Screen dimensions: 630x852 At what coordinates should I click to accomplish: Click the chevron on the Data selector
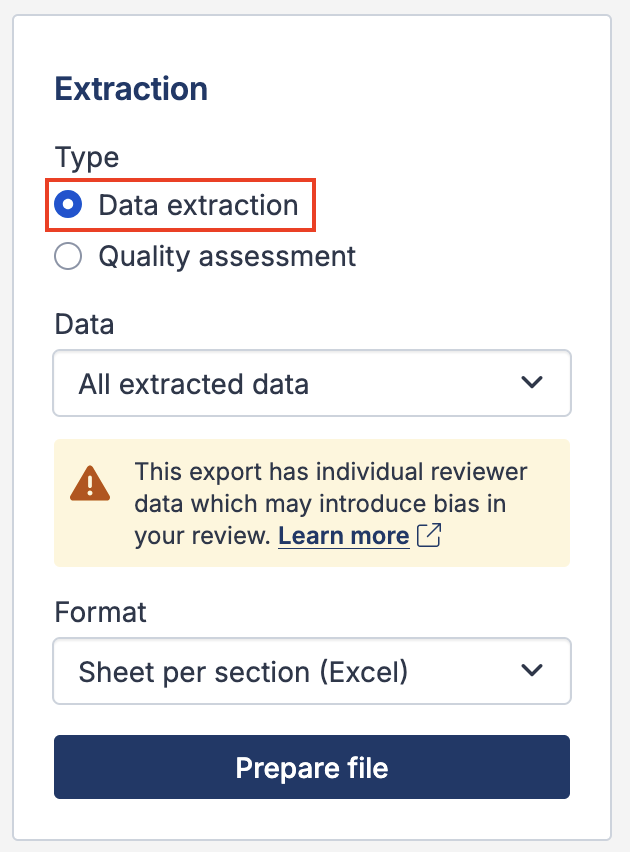click(533, 383)
